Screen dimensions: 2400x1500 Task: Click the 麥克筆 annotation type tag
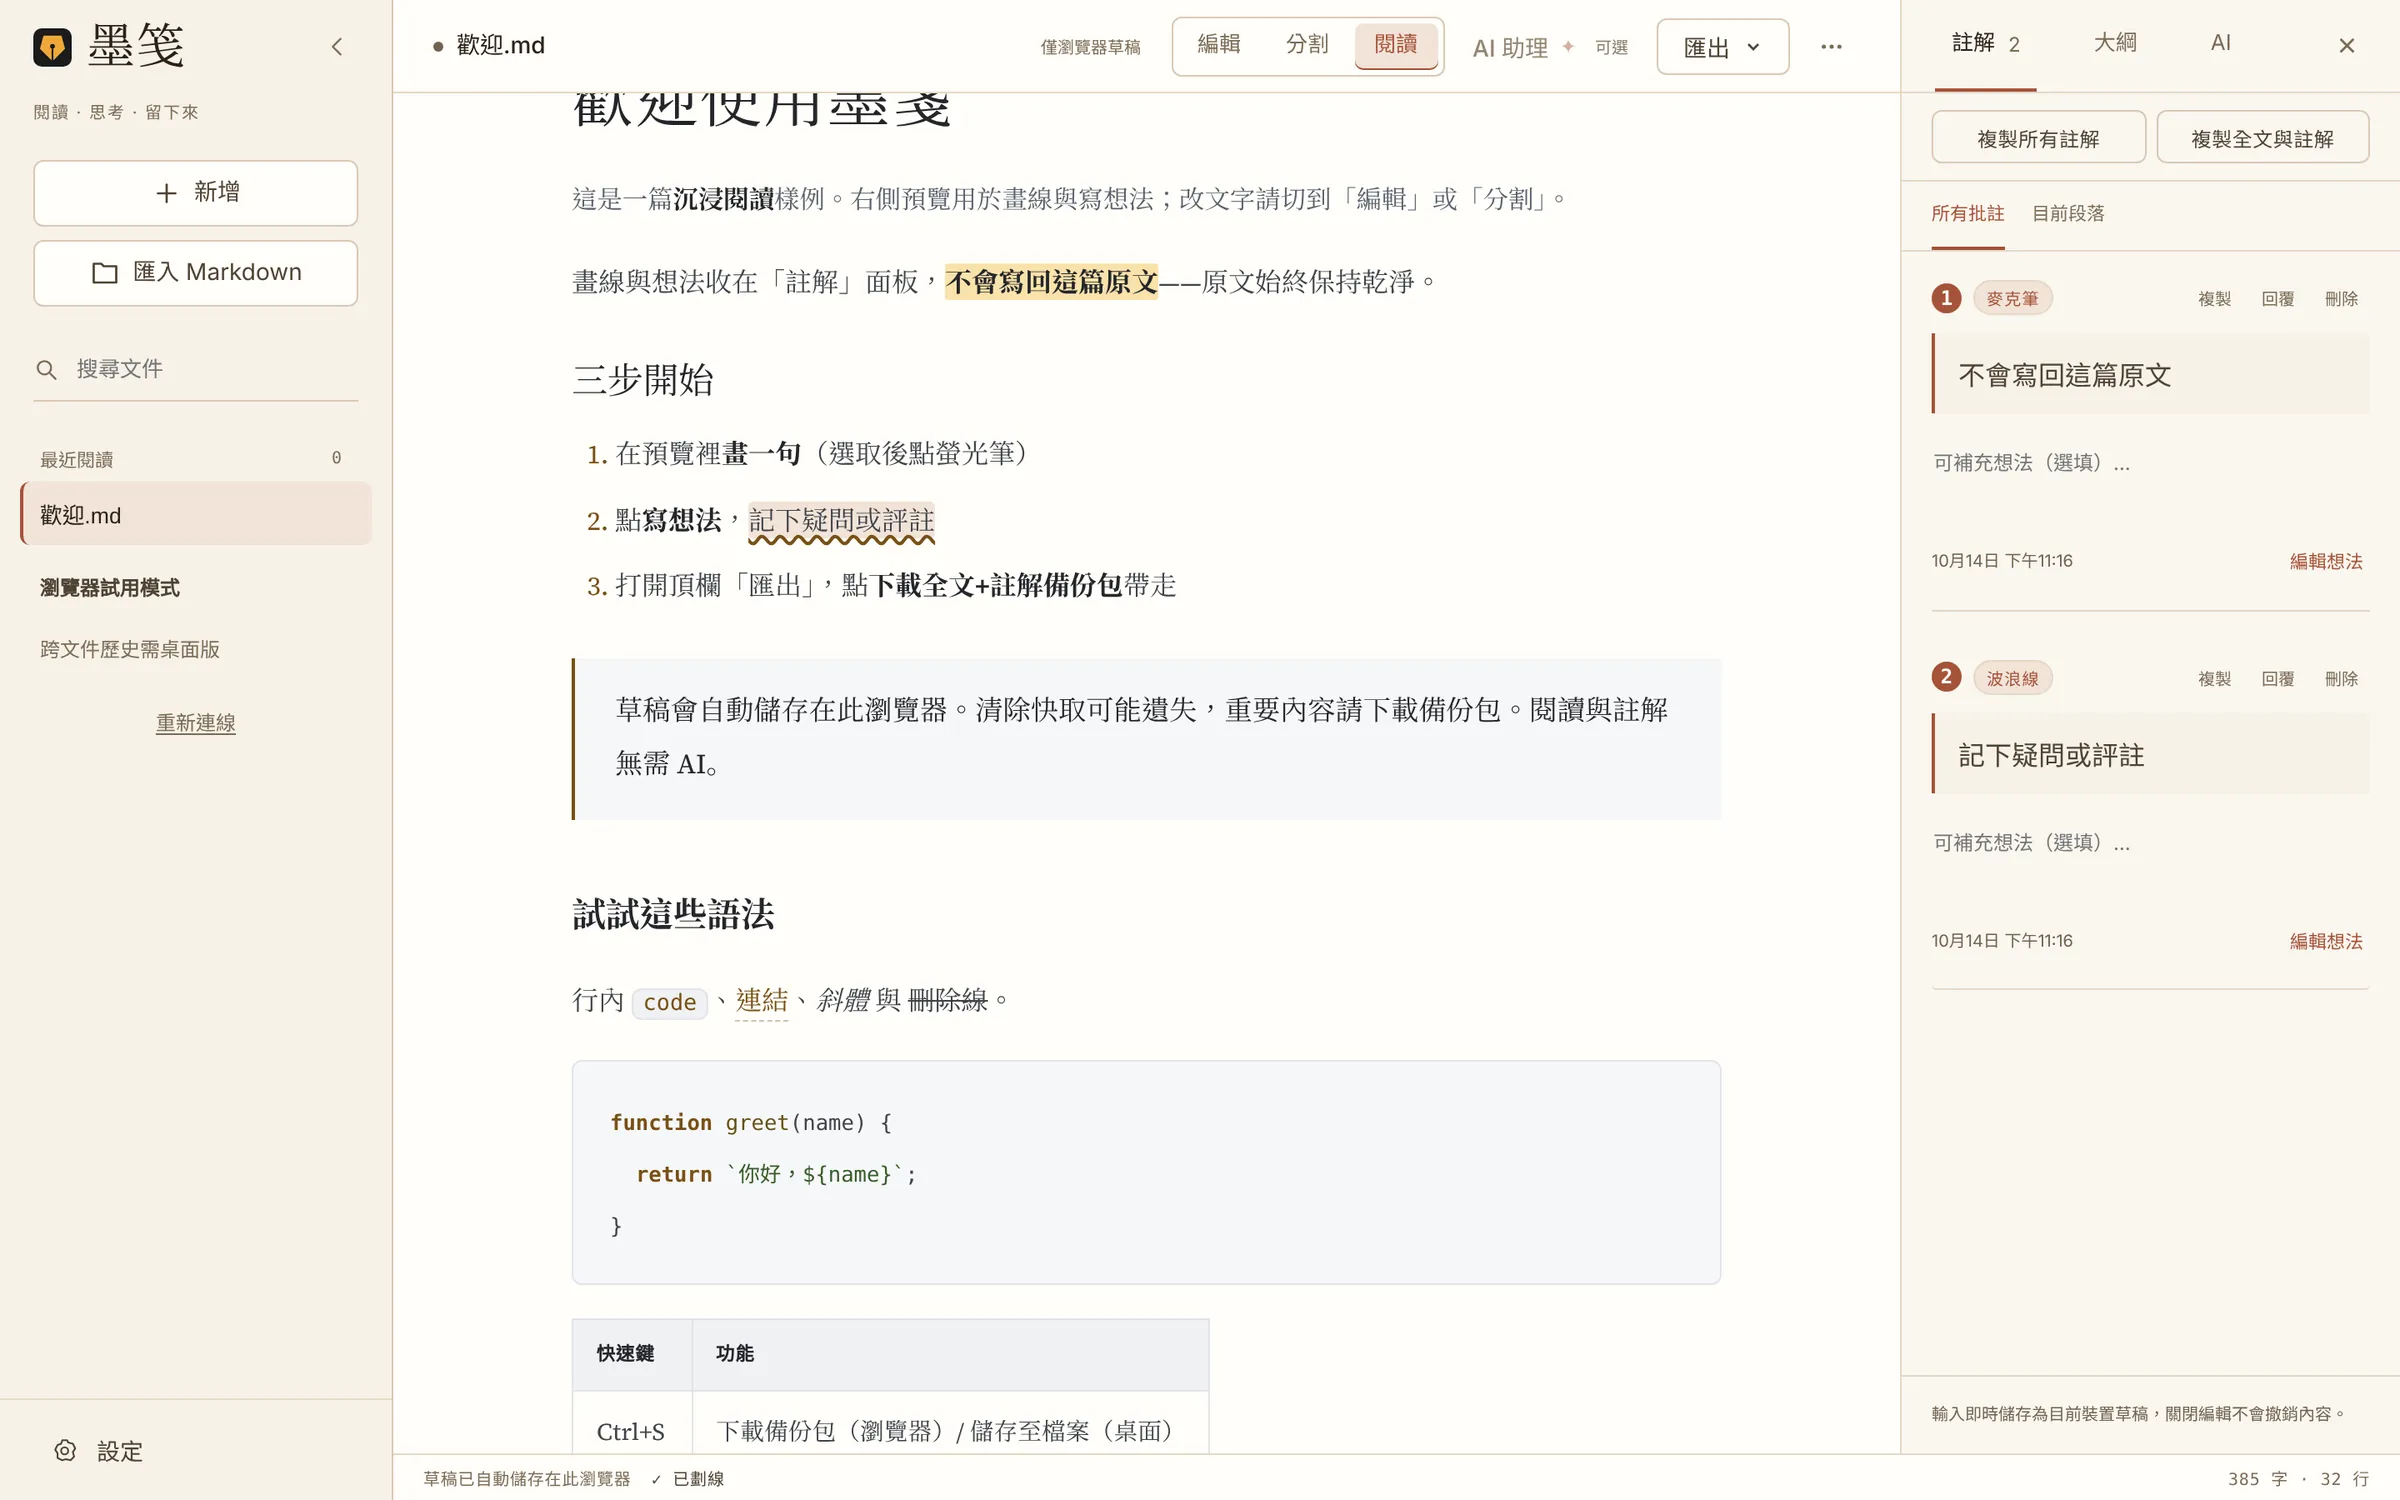(x=2012, y=299)
